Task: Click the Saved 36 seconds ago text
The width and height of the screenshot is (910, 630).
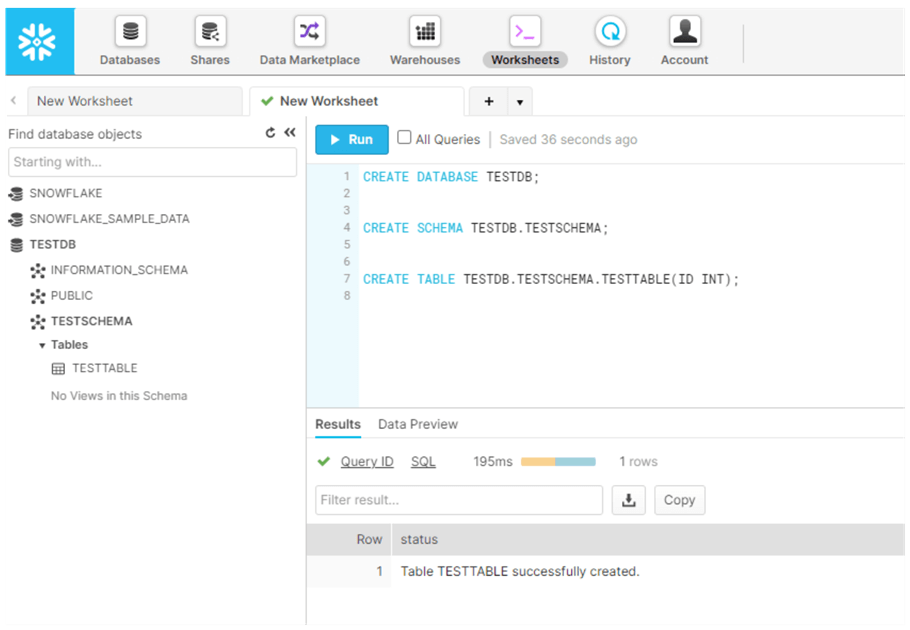Action: click(x=568, y=140)
